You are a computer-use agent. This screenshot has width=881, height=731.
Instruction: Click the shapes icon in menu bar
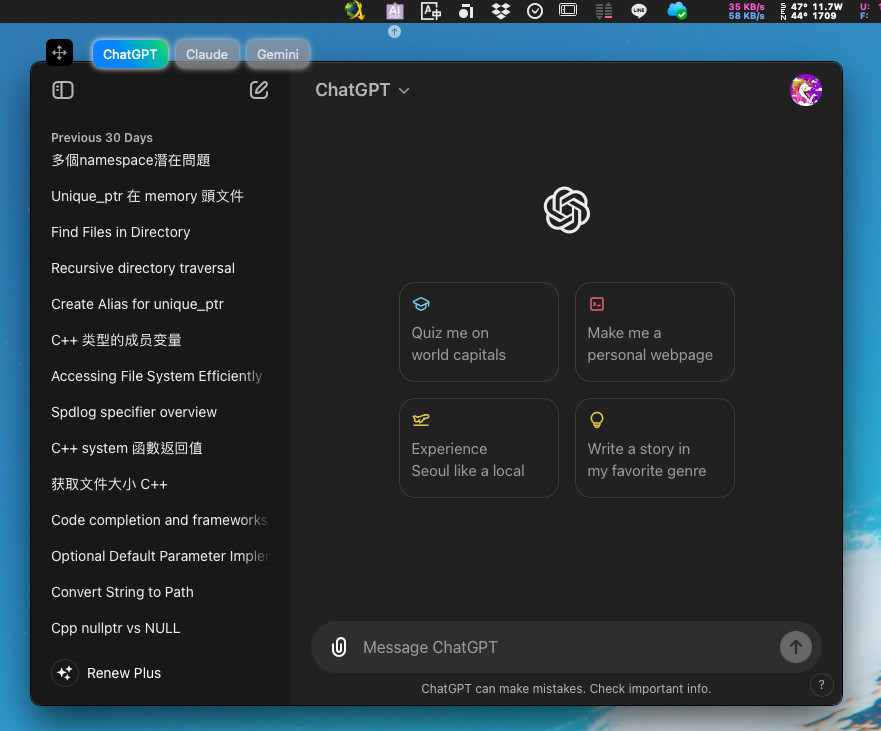coord(466,11)
